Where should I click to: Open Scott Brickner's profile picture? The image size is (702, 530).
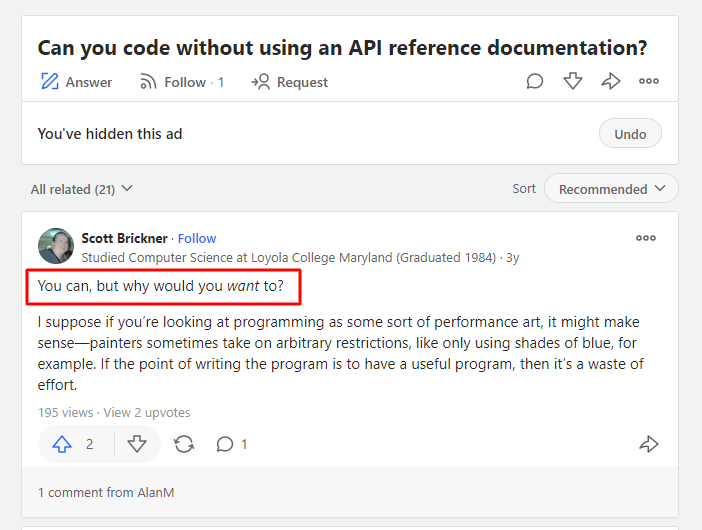[56, 246]
